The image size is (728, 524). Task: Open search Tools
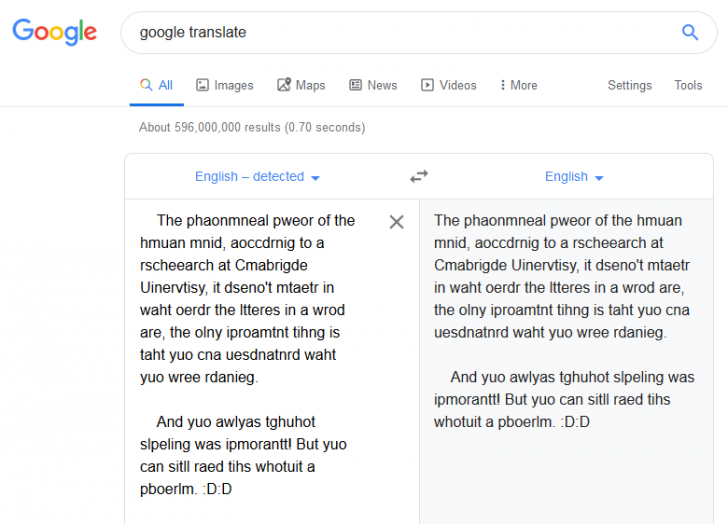tap(688, 85)
